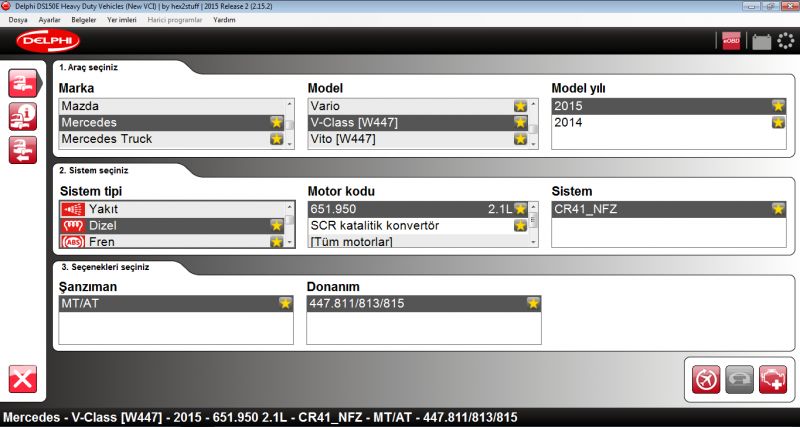
Task: Click the OBD icon in header
Action: 731,41
